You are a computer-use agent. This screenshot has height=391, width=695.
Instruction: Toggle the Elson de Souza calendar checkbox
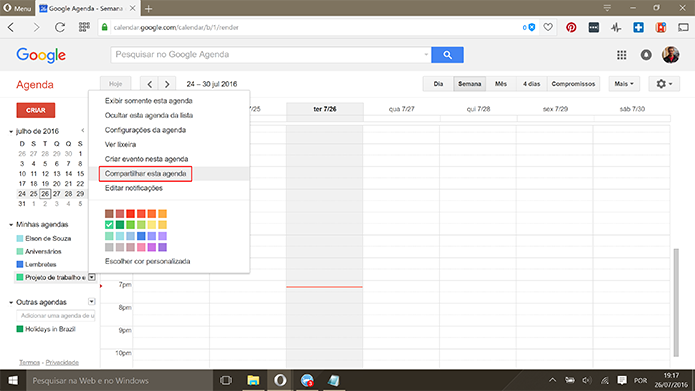pyautogui.click(x=20, y=239)
